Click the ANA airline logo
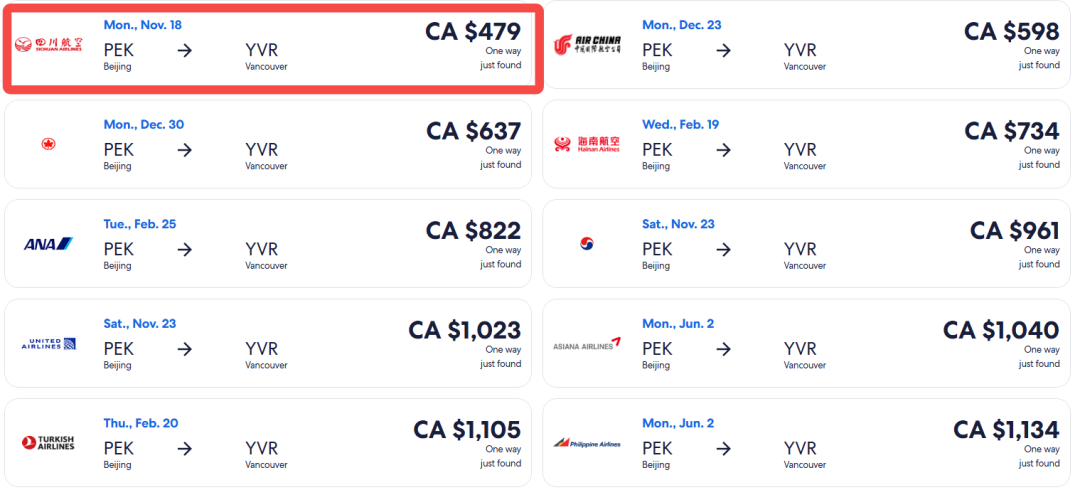1080x490 pixels. click(x=48, y=243)
